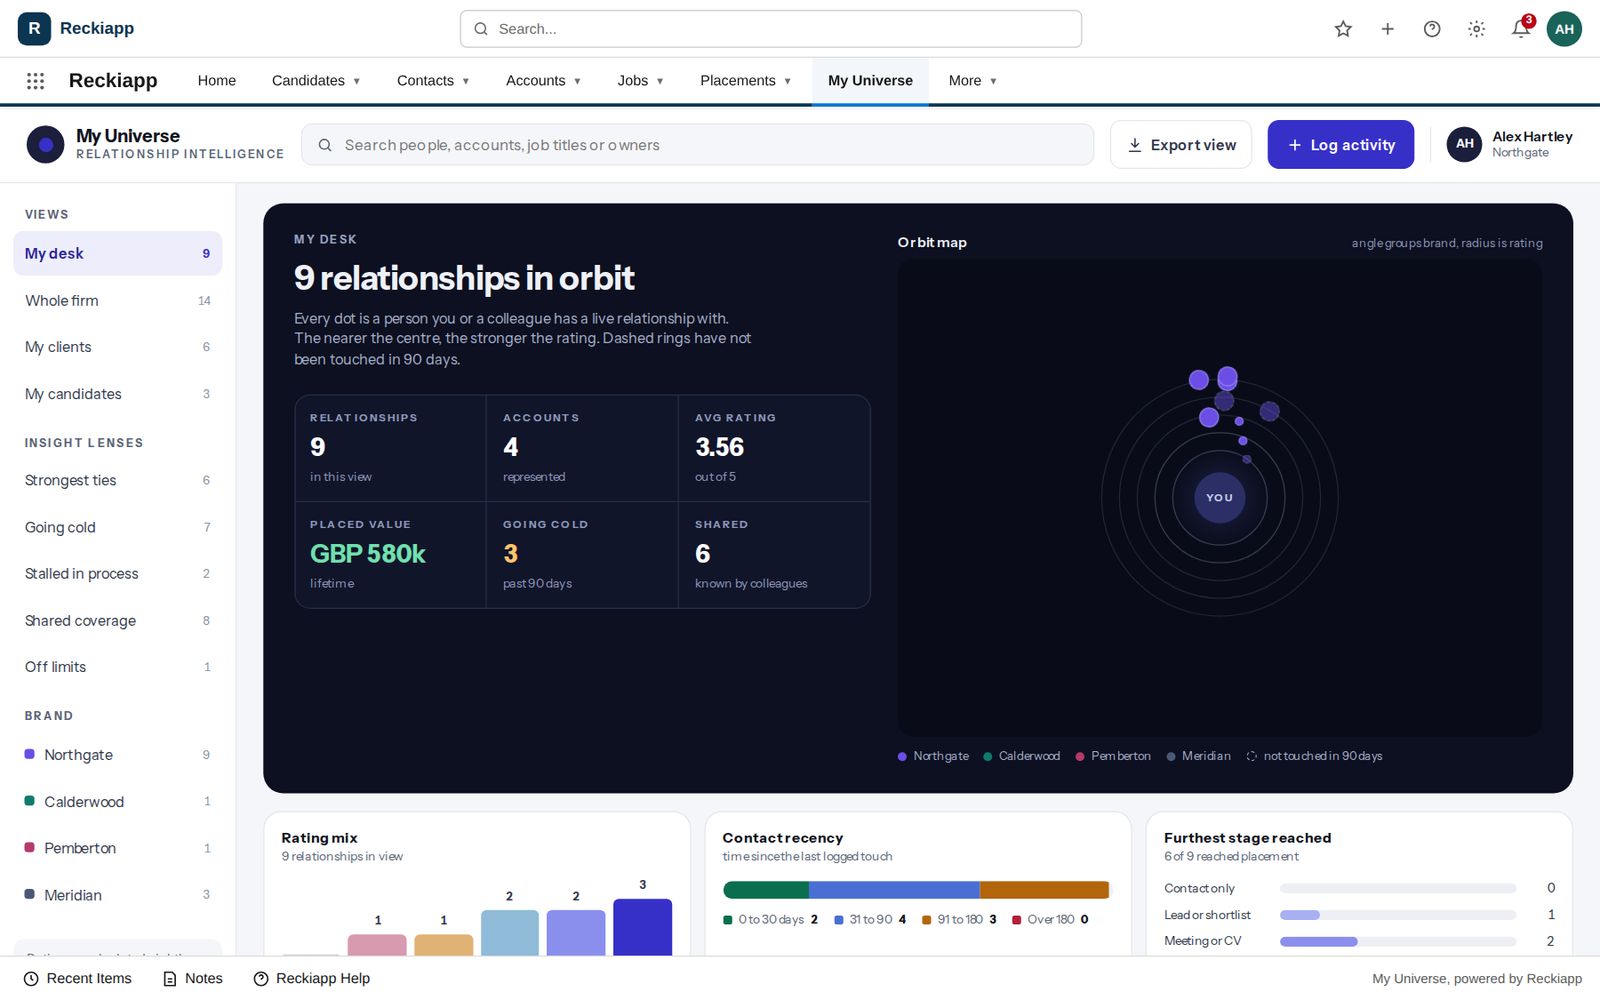Click the tallest rating mix bar with 3
Screen dimensions: 1600x1000
pyautogui.click(x=642, y=927)
